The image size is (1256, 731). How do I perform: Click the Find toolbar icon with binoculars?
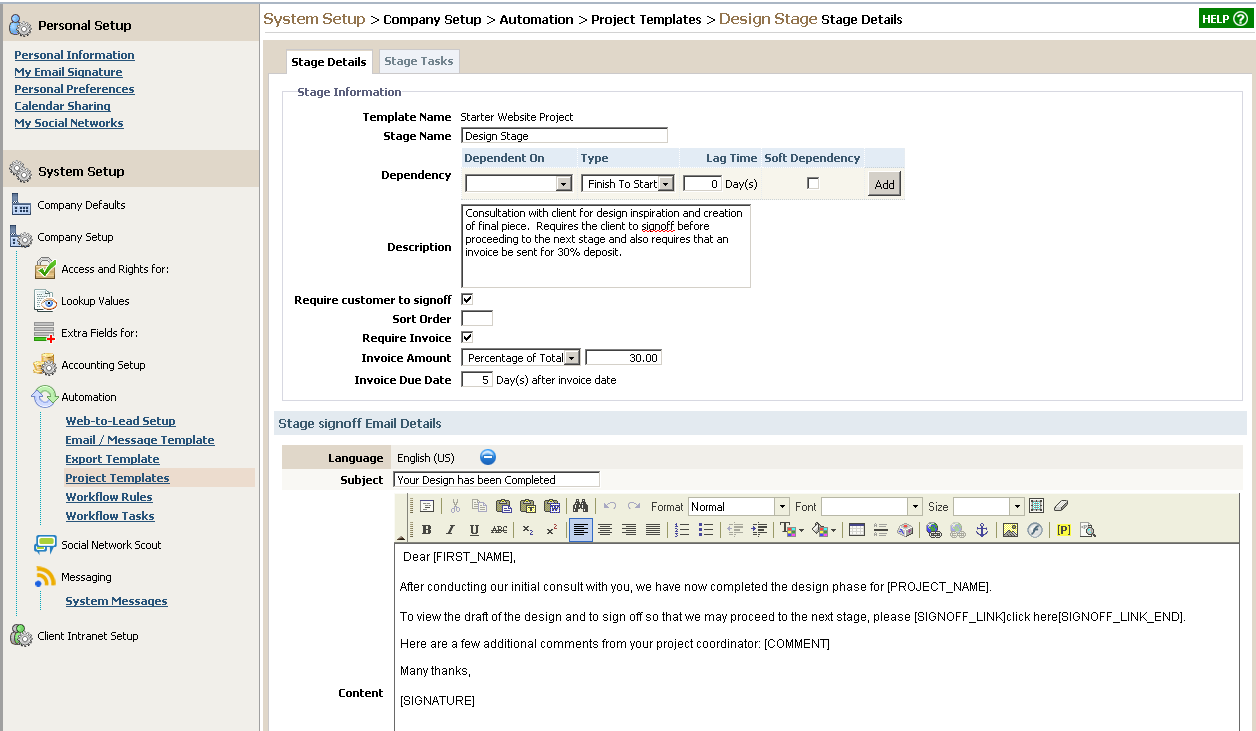pyautogui.click(x=581, y=506)
